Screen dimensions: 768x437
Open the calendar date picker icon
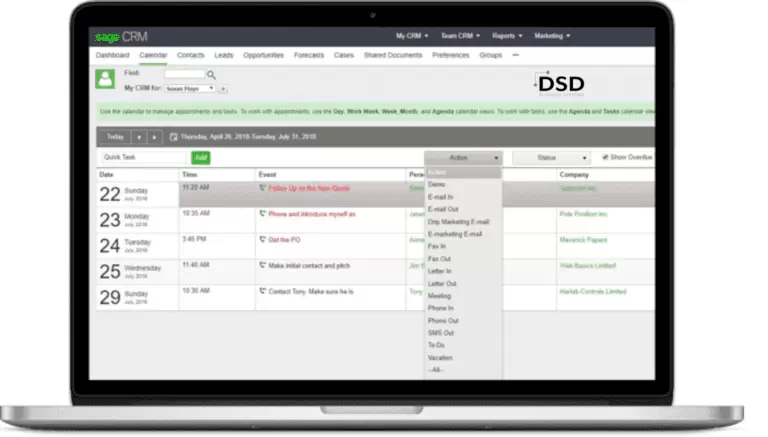point(174,137)
